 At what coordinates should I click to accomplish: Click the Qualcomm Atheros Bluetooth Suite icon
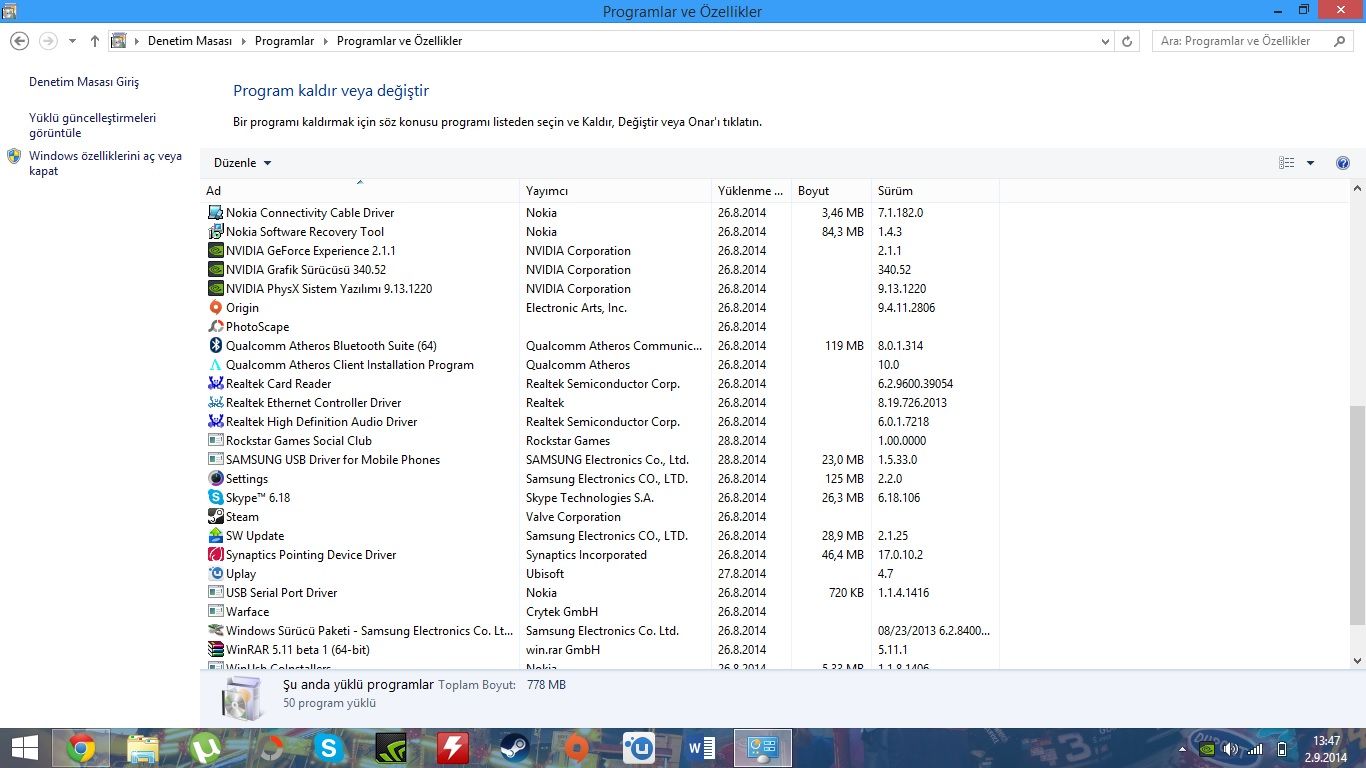[215, 346]
